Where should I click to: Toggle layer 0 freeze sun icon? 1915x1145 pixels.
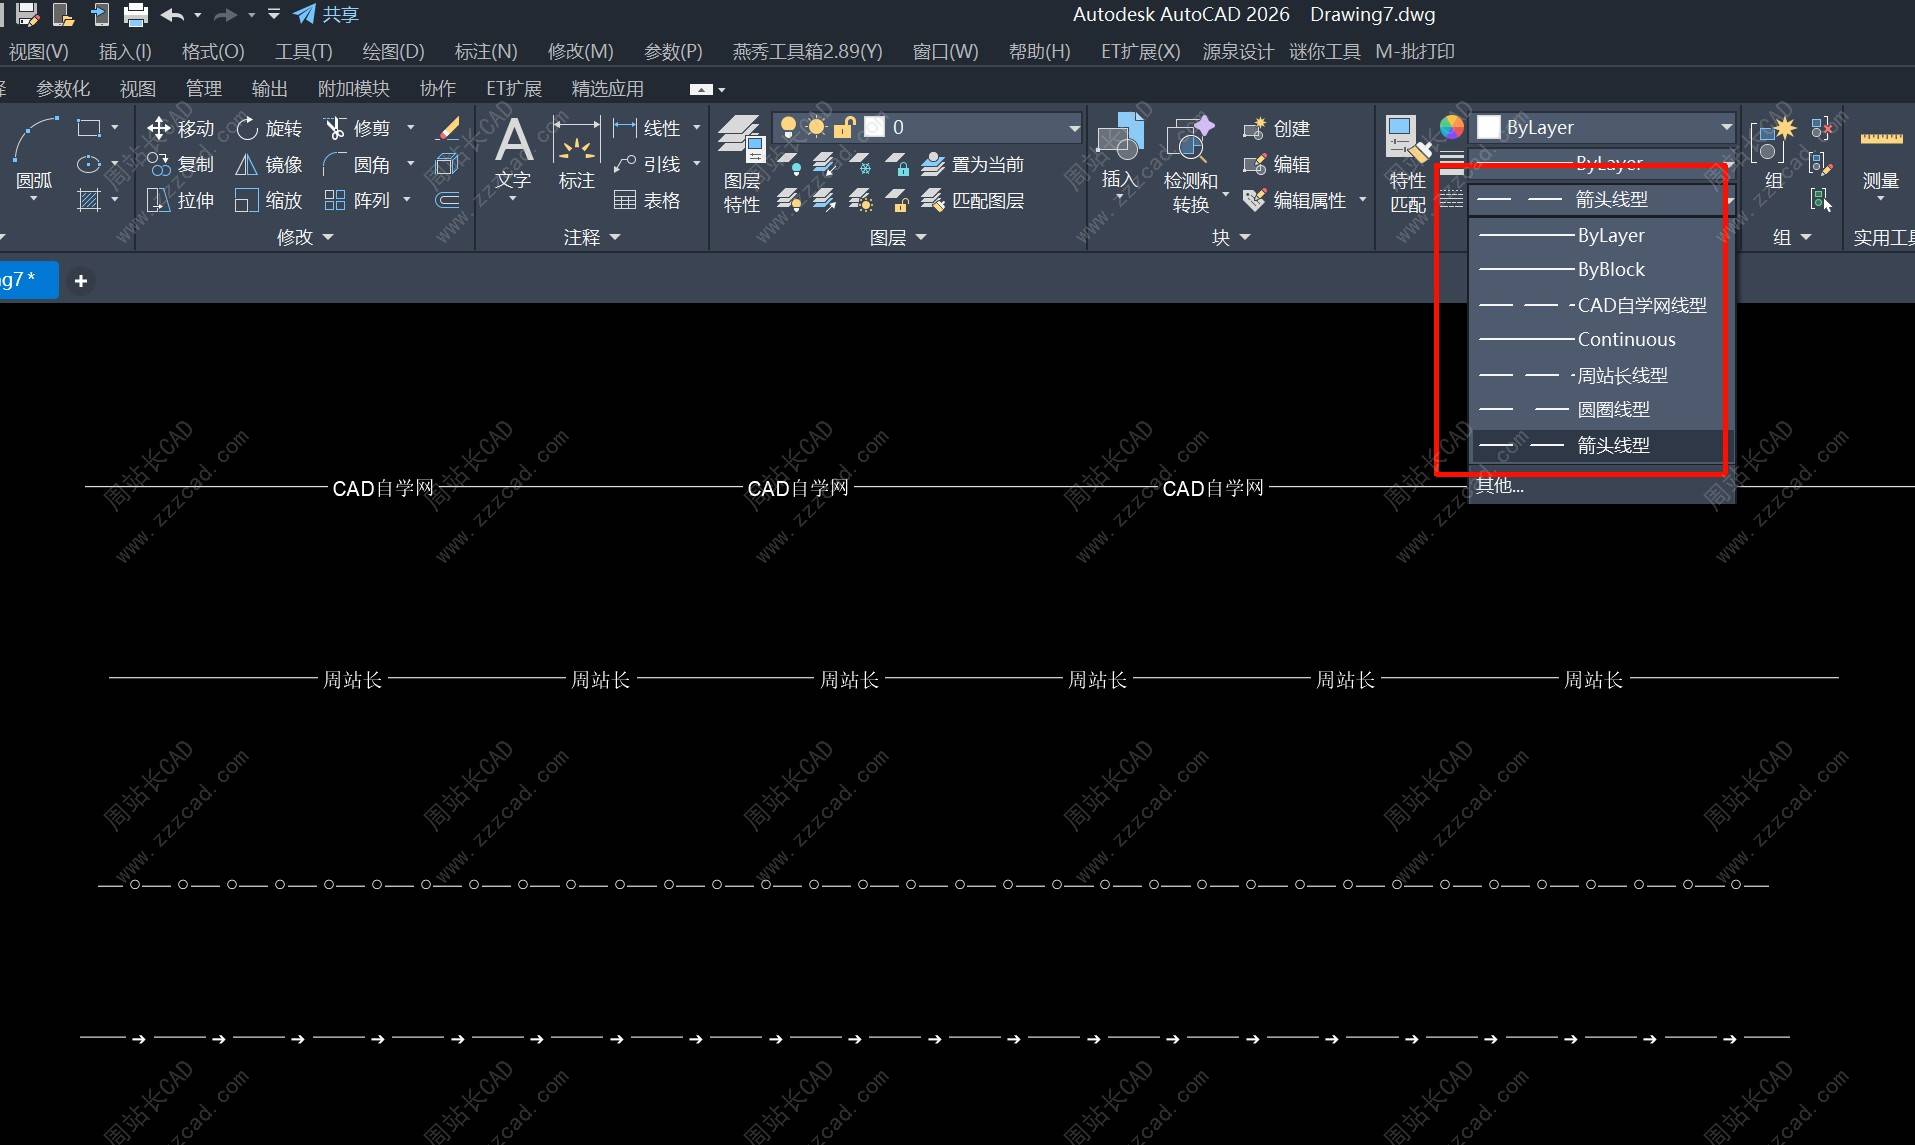(x=816, y=127)
